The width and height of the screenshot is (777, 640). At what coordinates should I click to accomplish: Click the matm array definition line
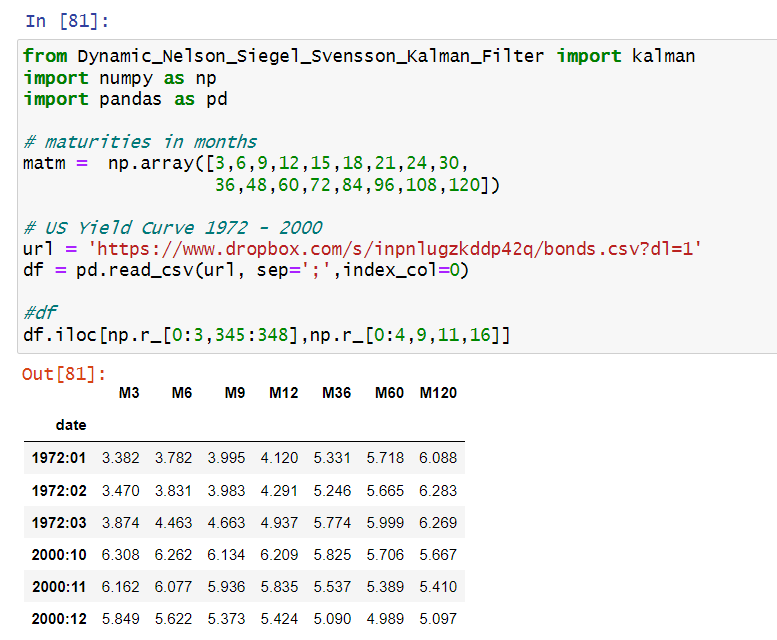[246, 163]
